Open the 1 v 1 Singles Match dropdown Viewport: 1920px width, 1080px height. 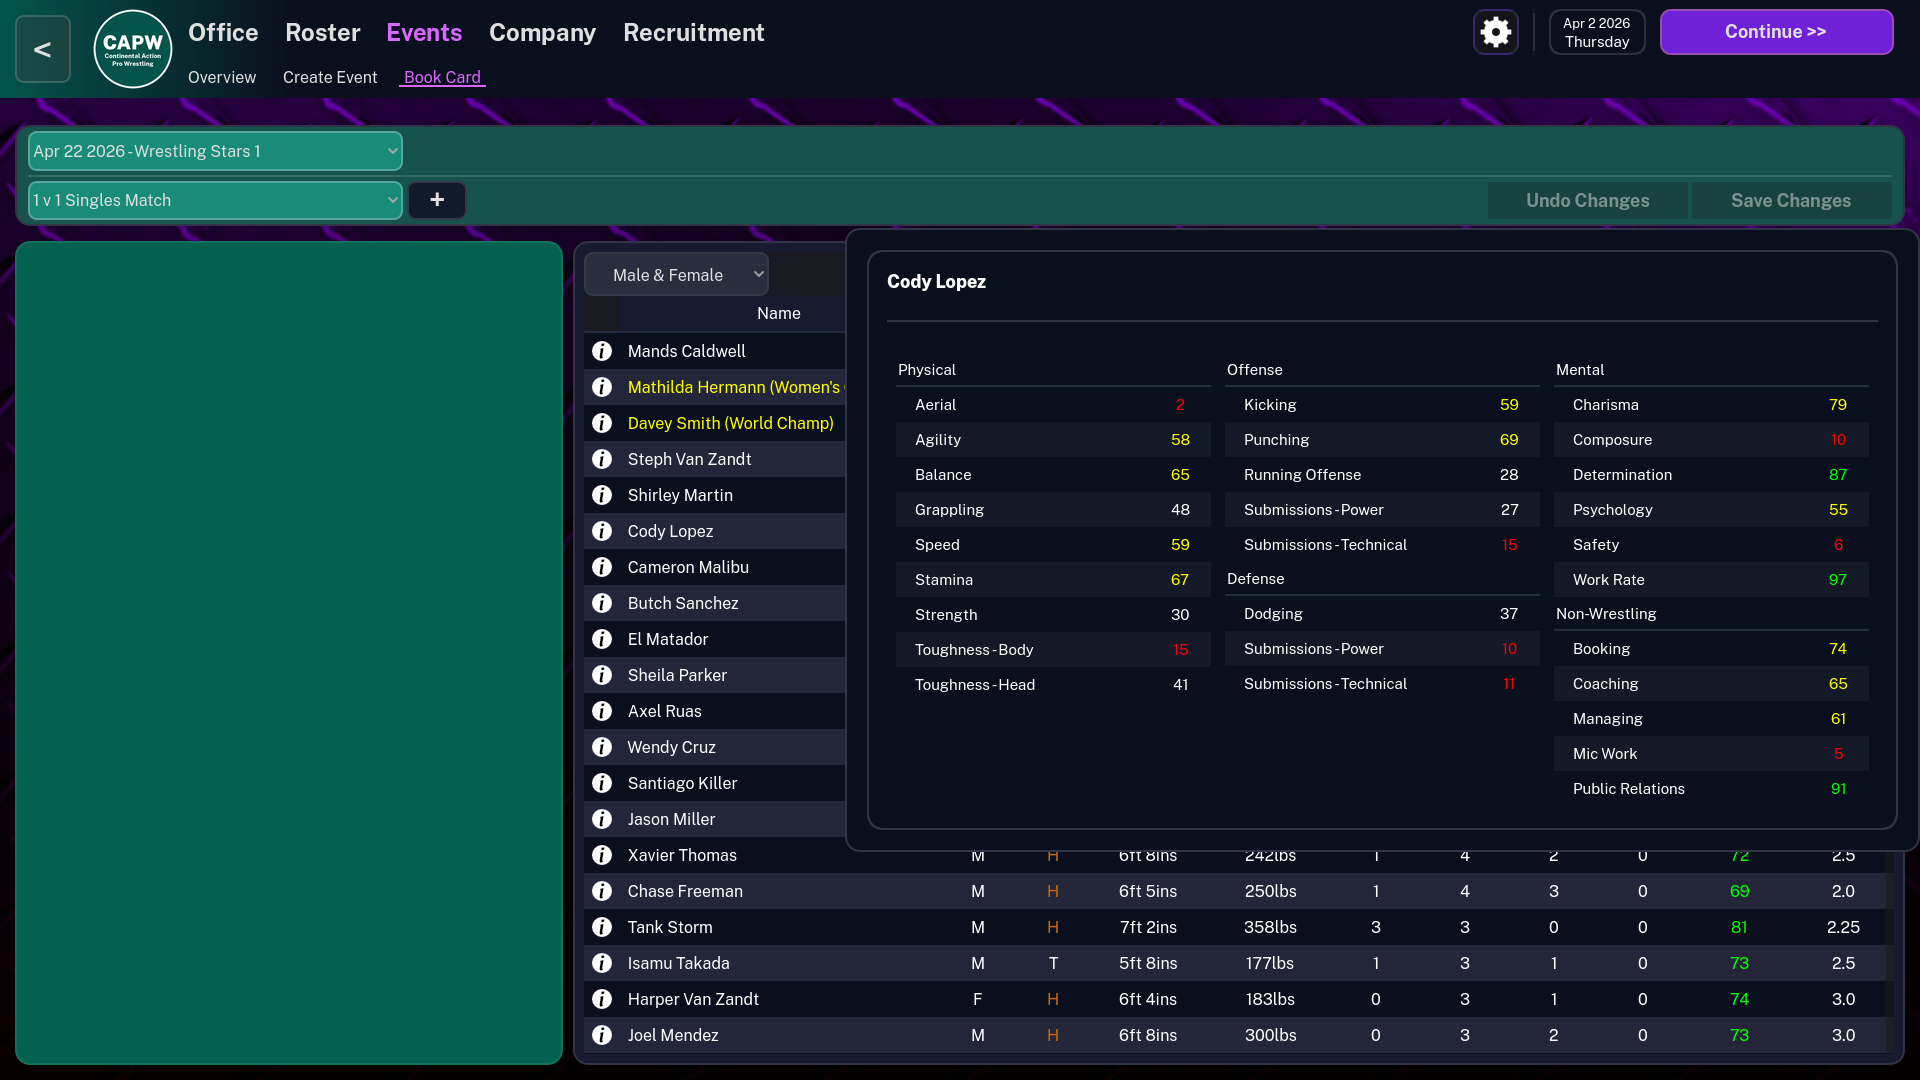(215, 200)
